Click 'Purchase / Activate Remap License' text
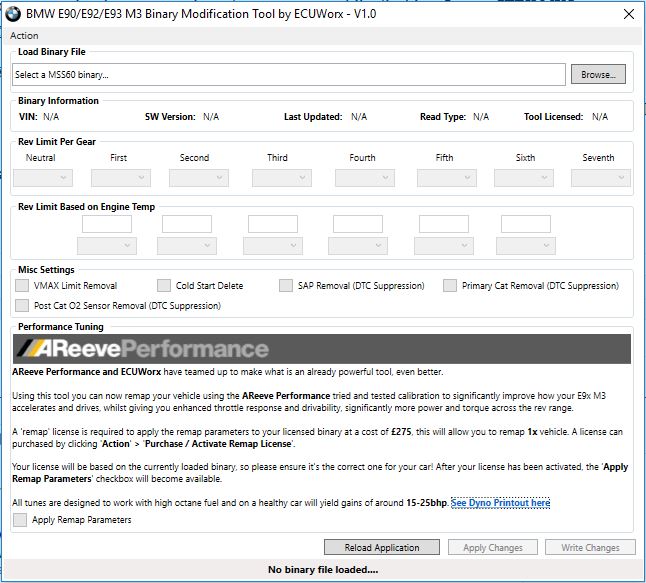Viewport: 646px width, 583px height. coord(218,443)
